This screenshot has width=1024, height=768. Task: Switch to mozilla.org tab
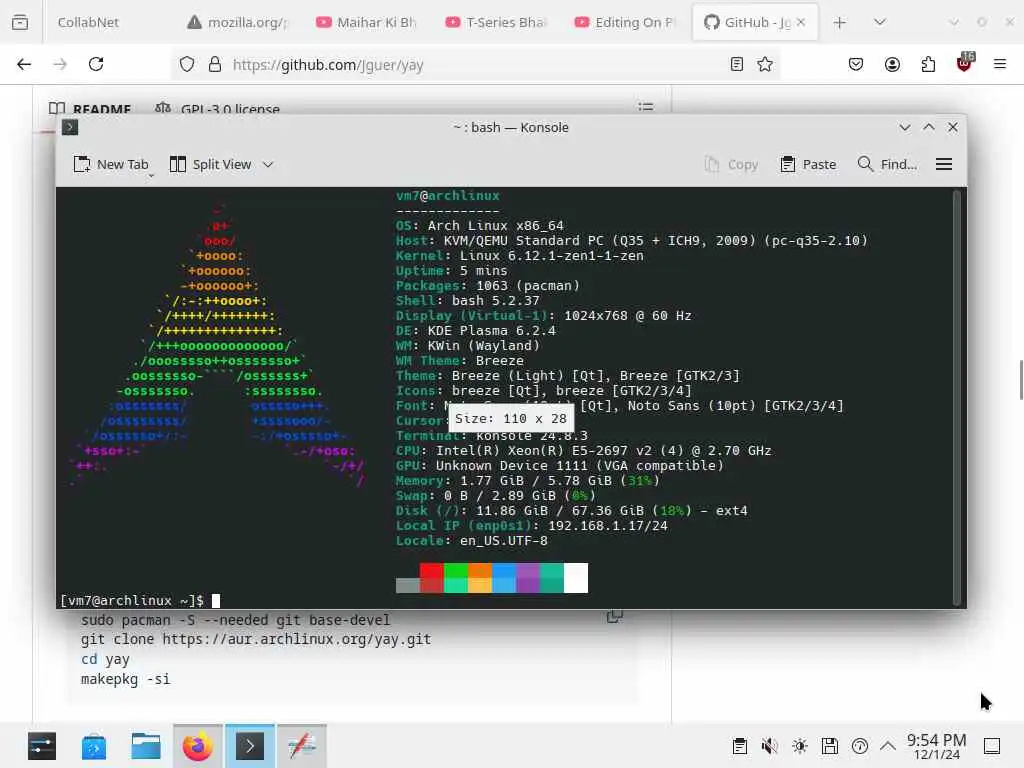(x=238, y=22)
